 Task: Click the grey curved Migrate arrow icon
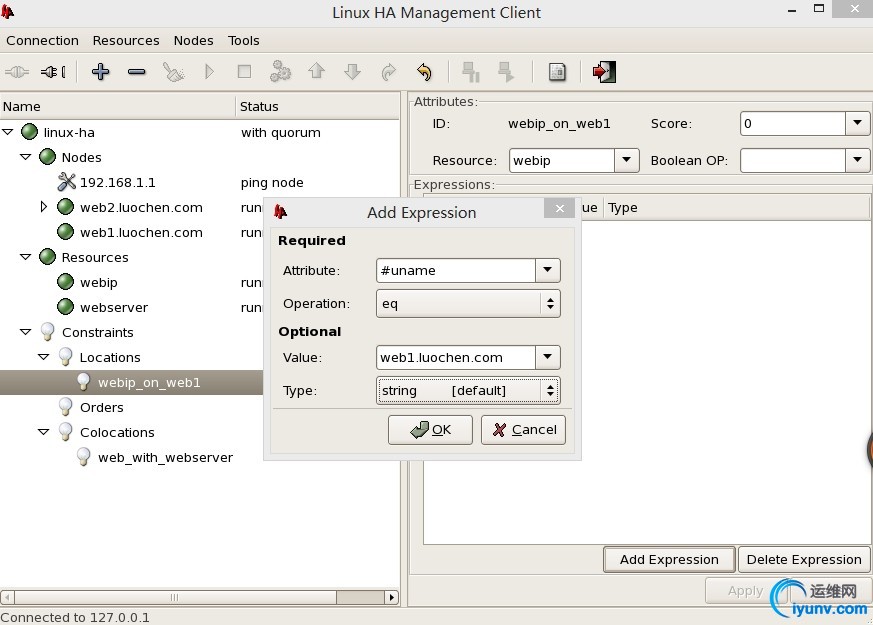(389, 72)
